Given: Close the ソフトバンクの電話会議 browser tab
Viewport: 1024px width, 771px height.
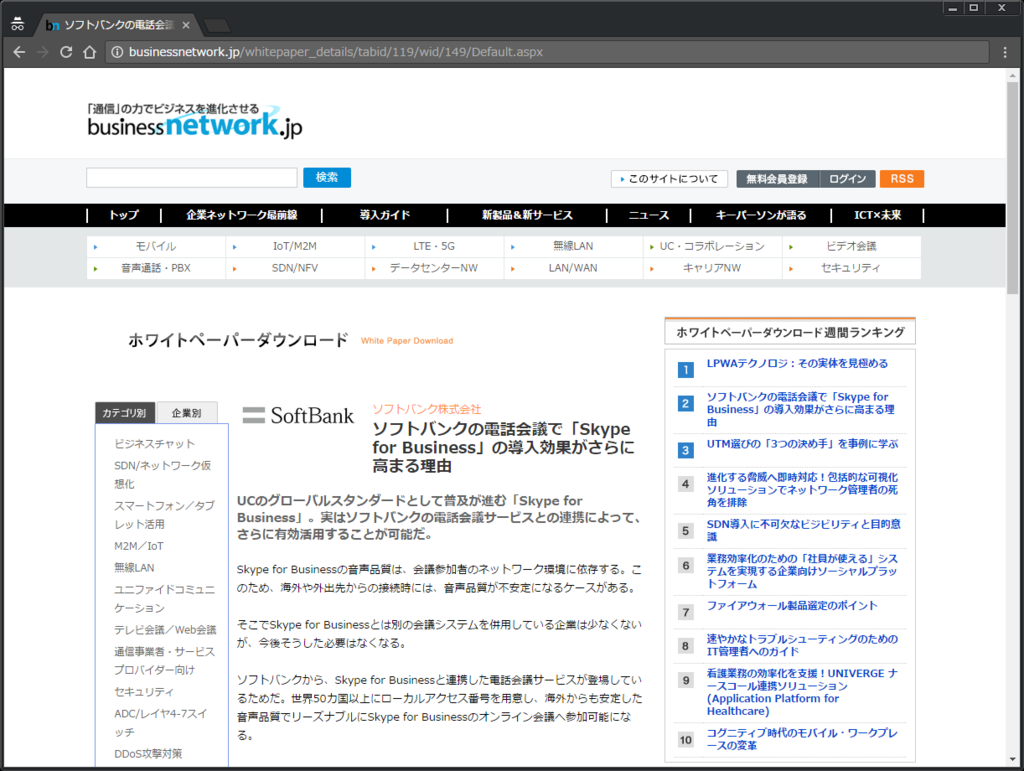Looking at the screenshot, I should click(186, 25).
